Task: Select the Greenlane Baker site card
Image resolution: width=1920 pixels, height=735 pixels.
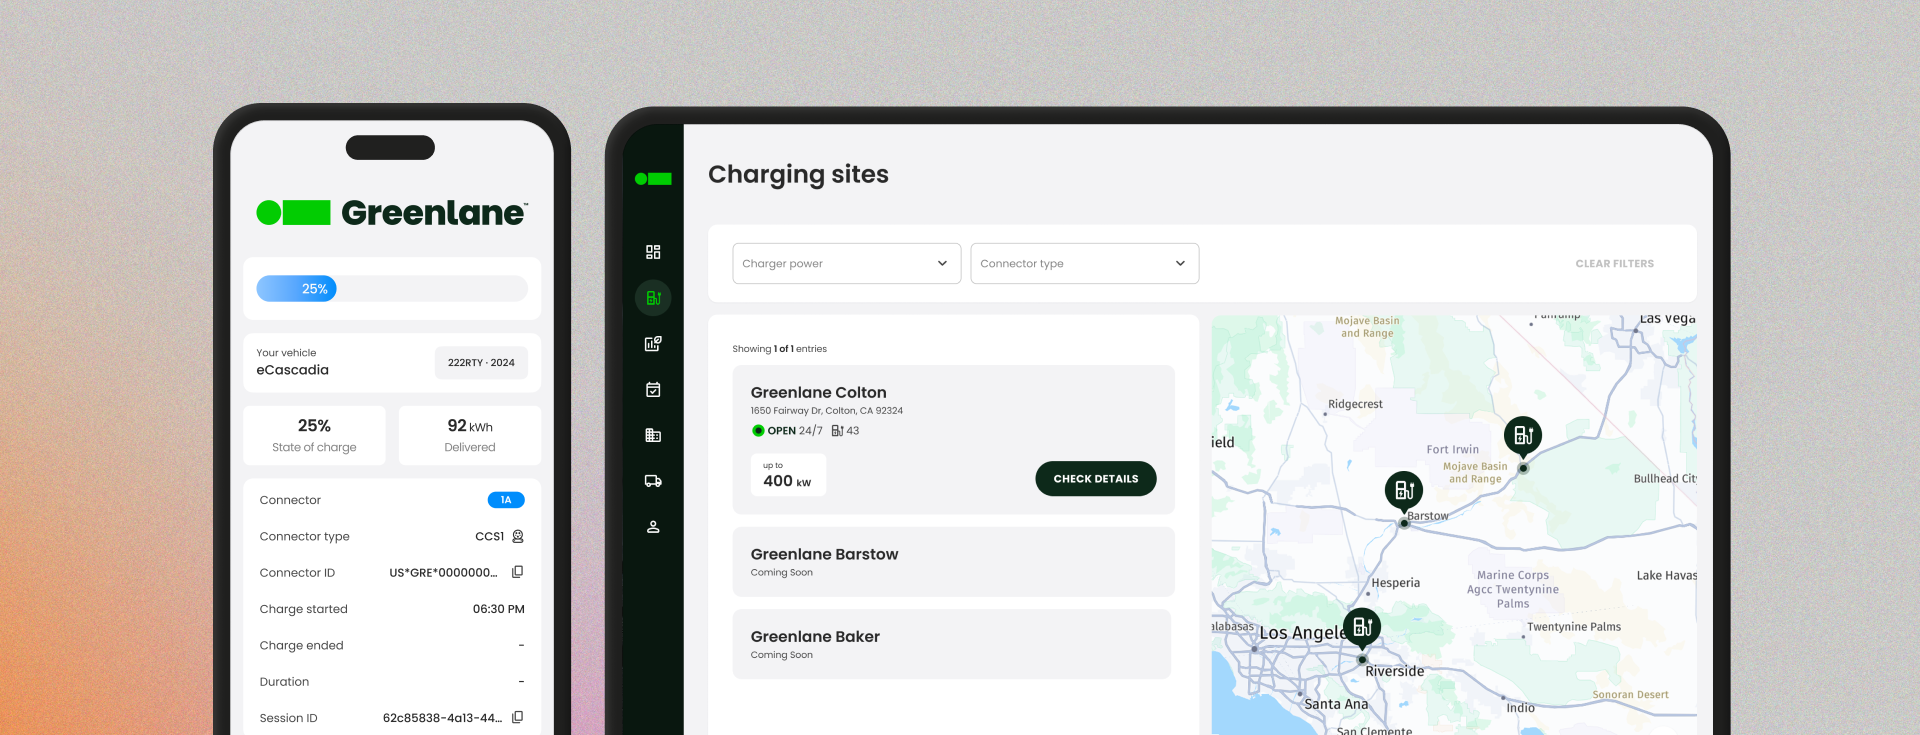Action: 952,644
